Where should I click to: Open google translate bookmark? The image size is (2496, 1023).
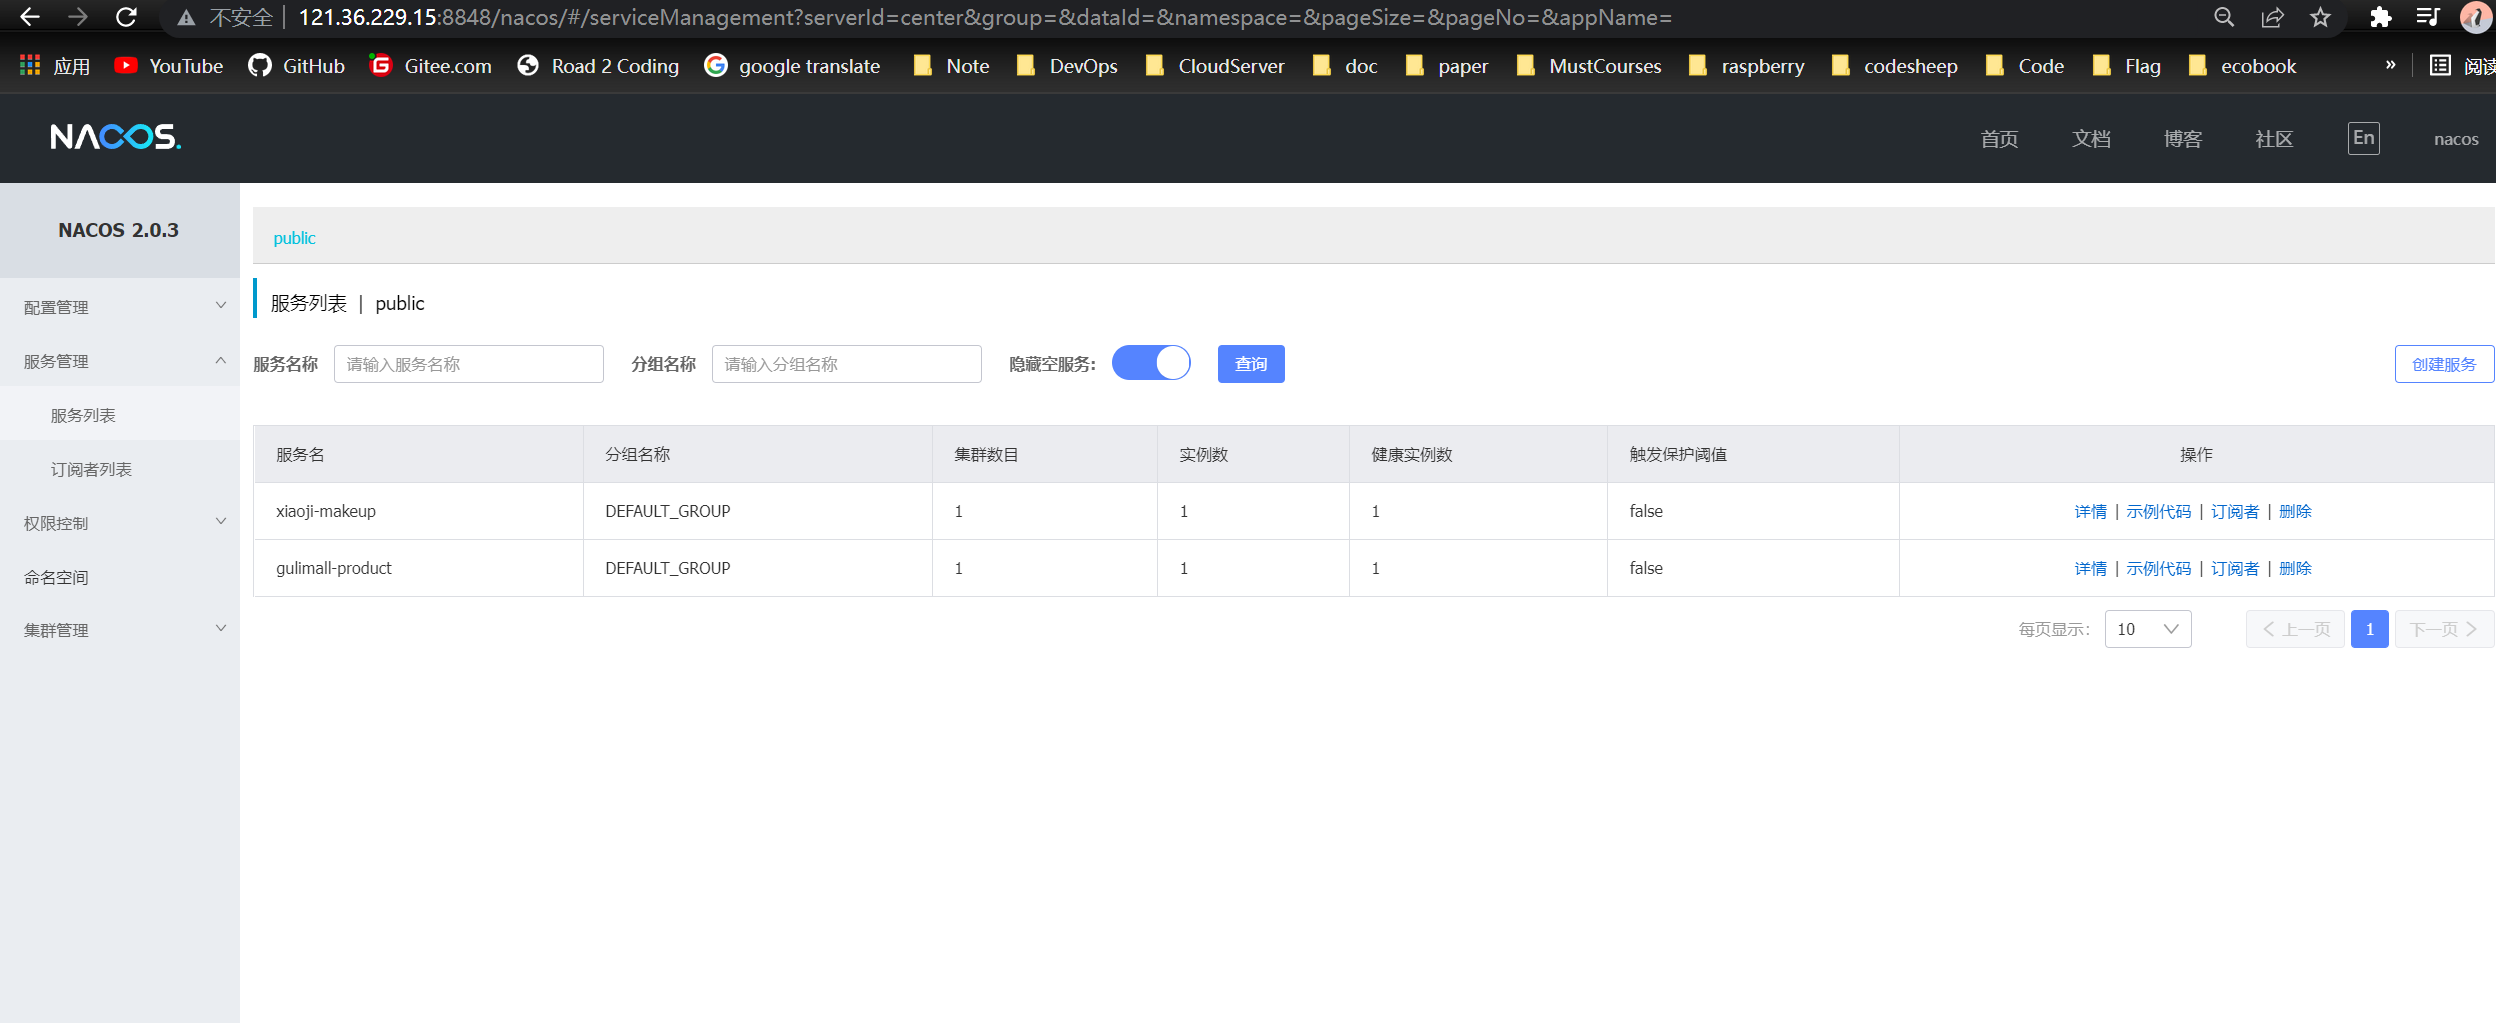point(792,66)
